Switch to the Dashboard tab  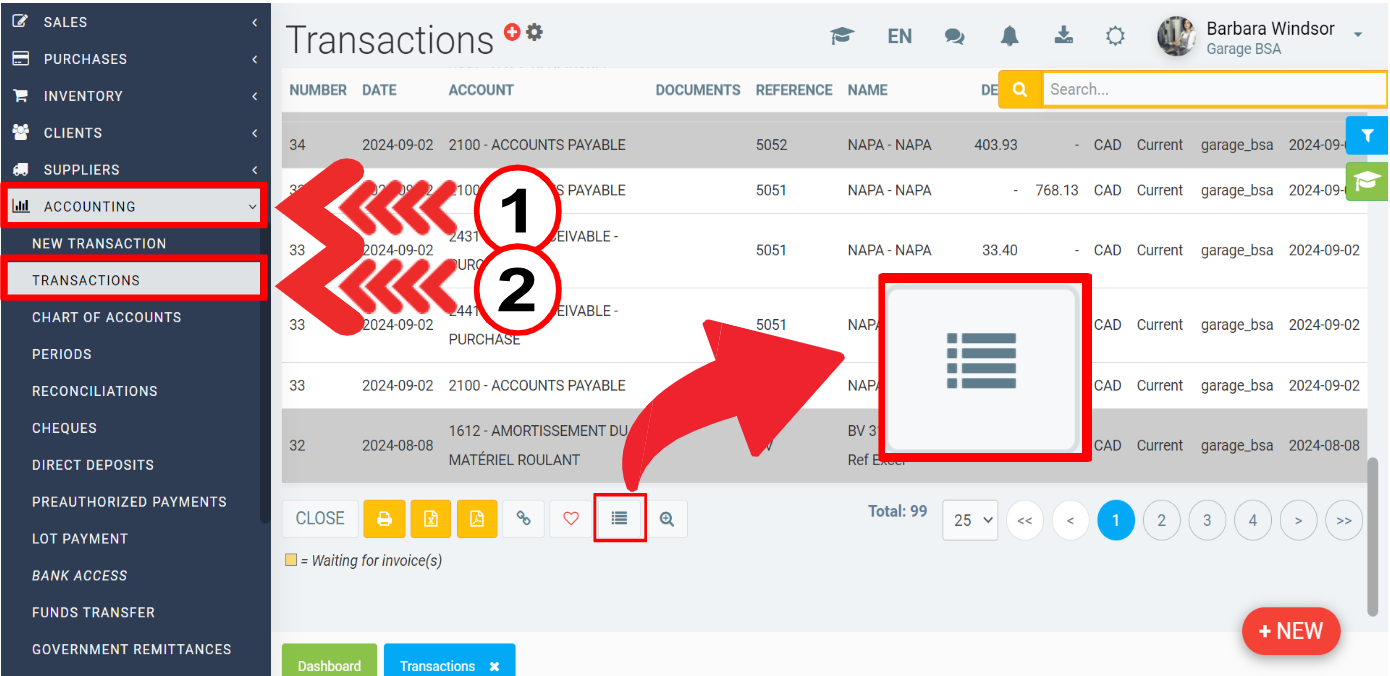[329, 665]
